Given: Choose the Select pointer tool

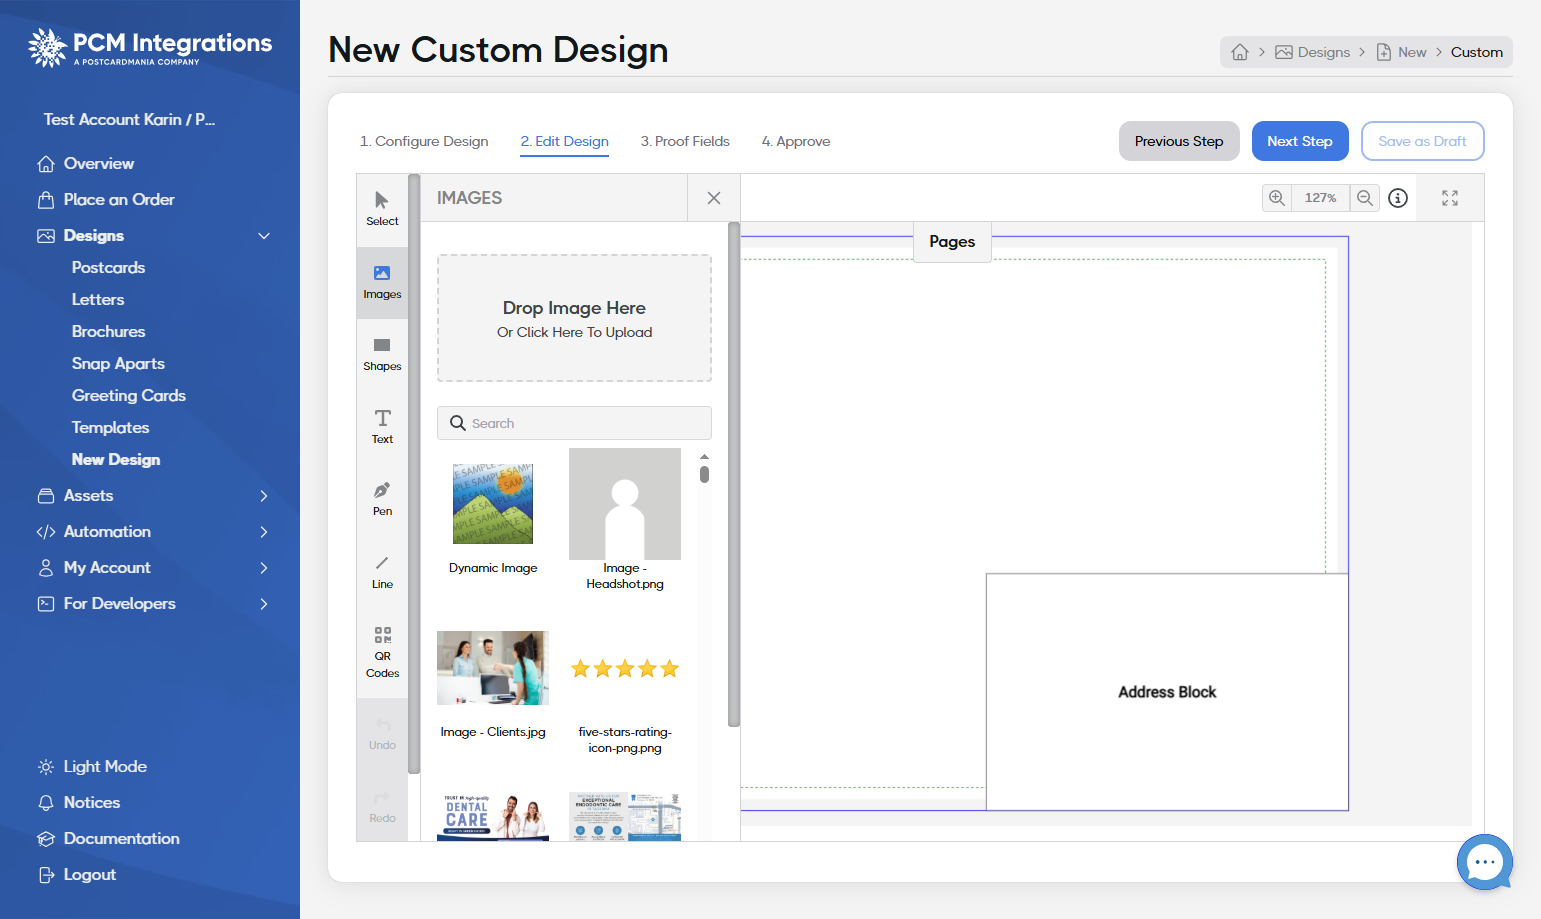Looking at the screenshot, I should [x=382, y=209].
